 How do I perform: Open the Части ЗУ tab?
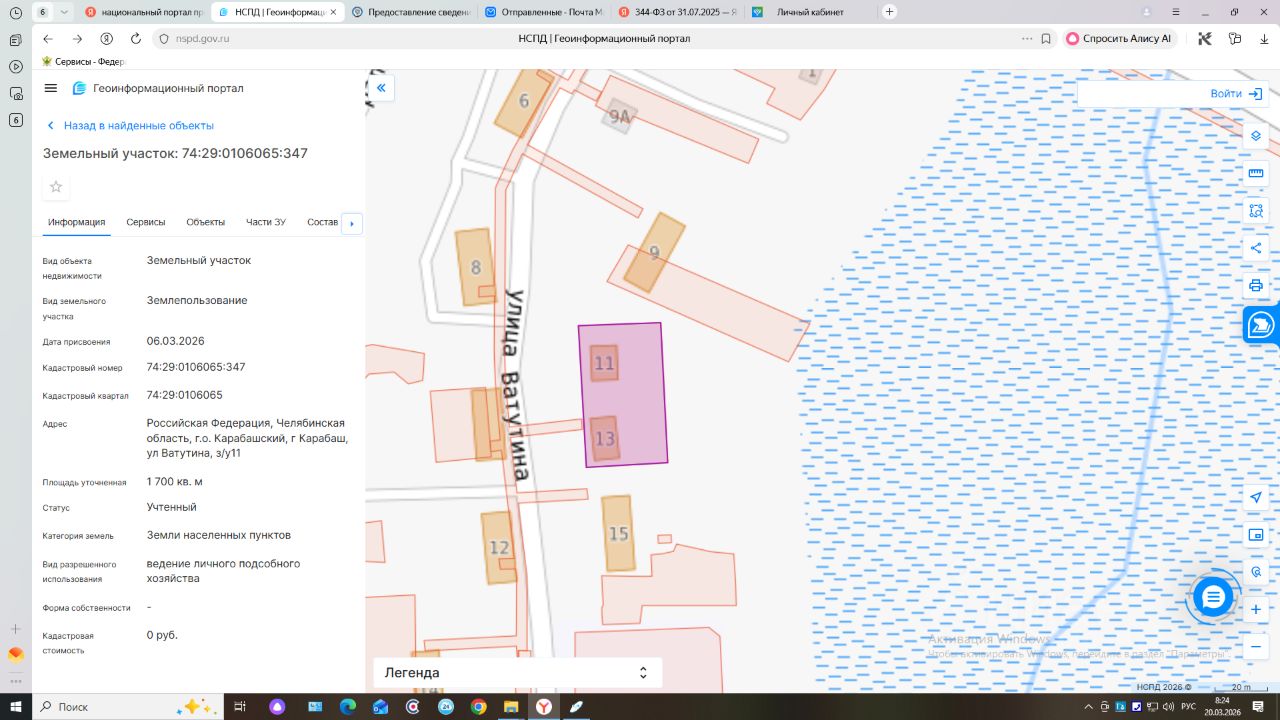(x=266, y=222)
